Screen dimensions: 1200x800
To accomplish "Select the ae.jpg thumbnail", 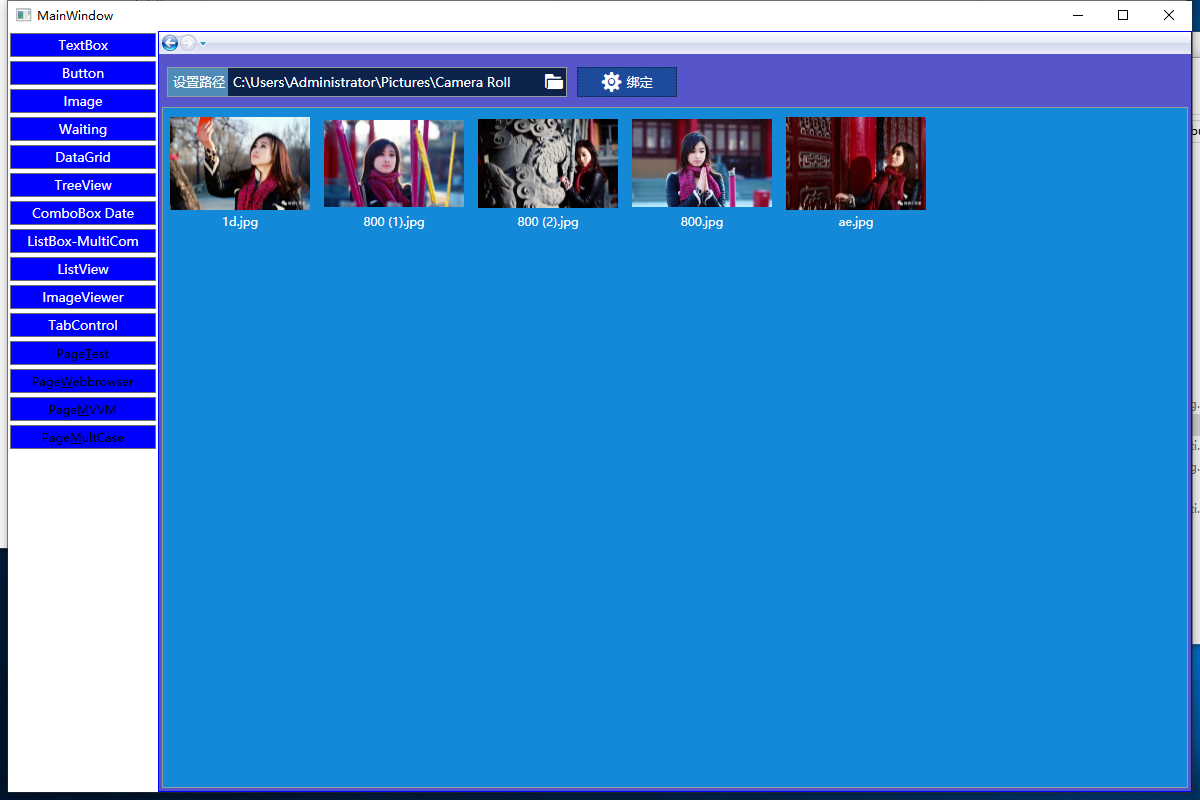I will point(856,163).
